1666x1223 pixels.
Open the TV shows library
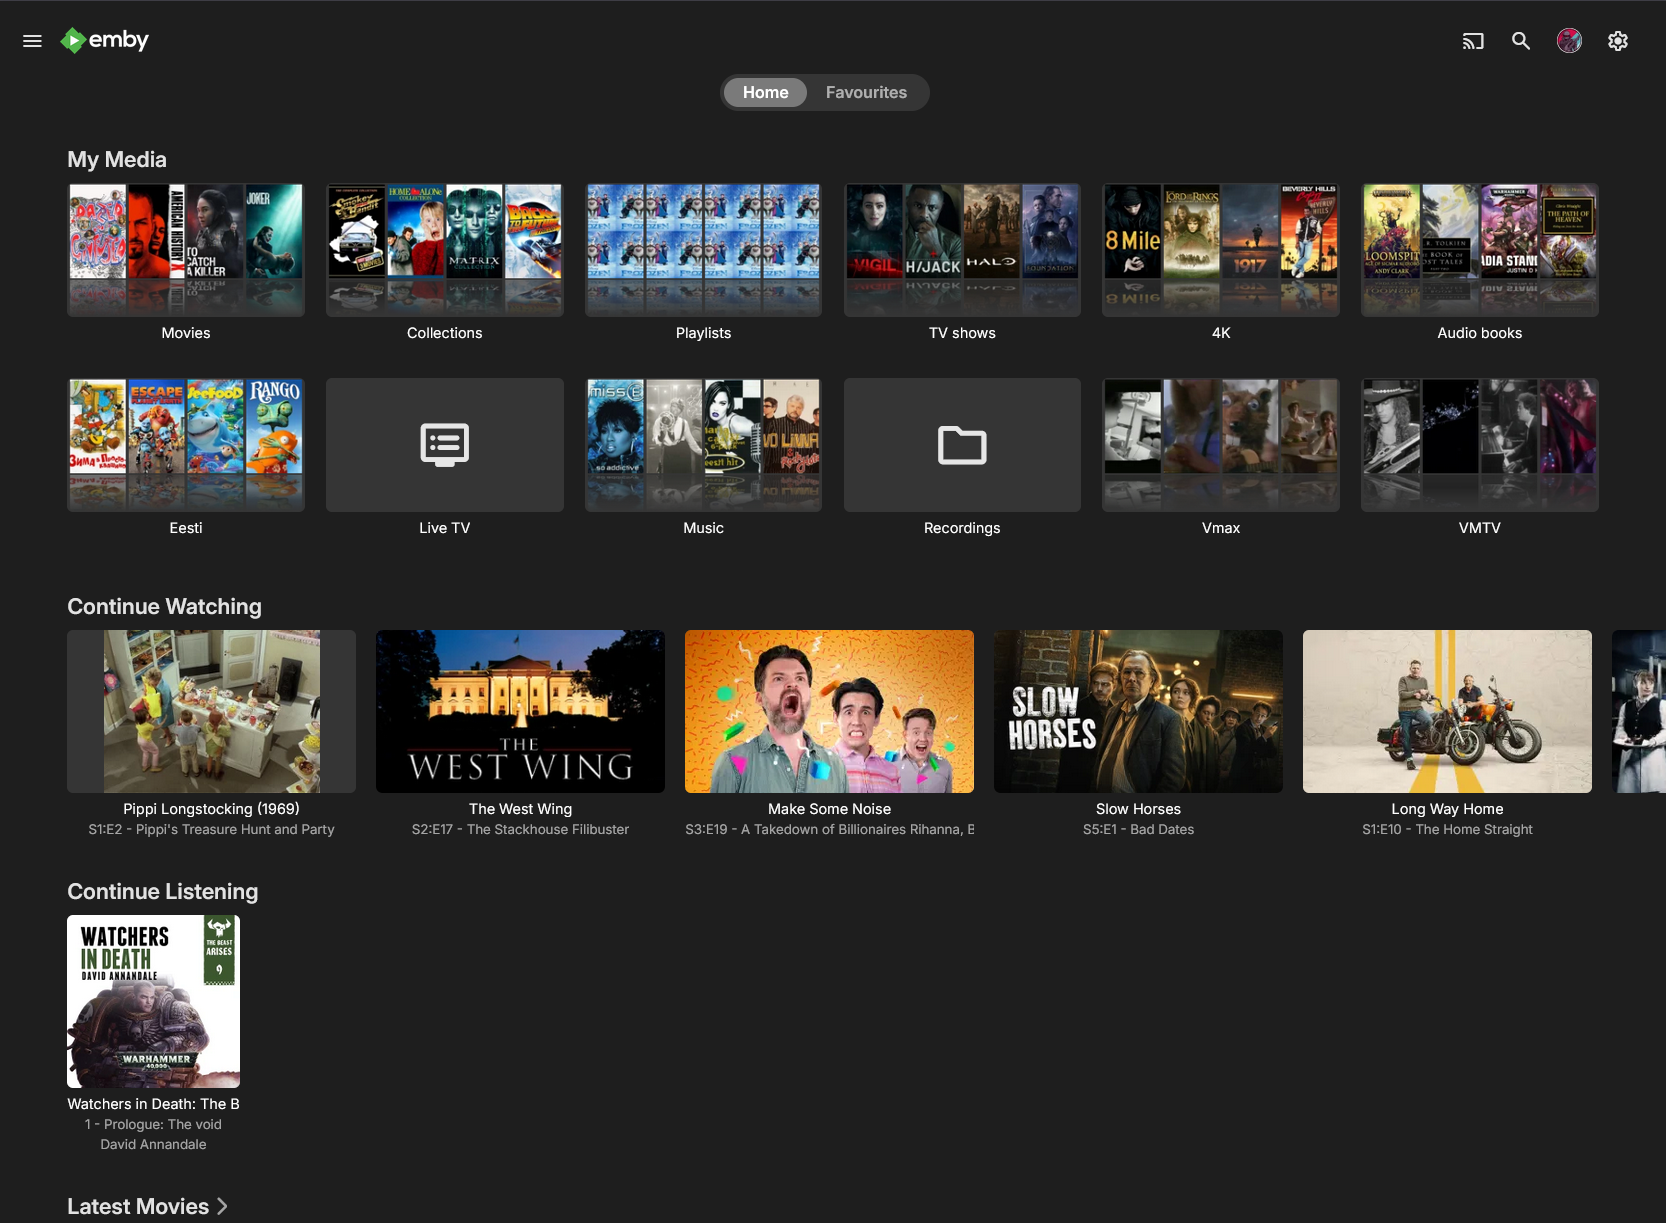tap(961, 250)
